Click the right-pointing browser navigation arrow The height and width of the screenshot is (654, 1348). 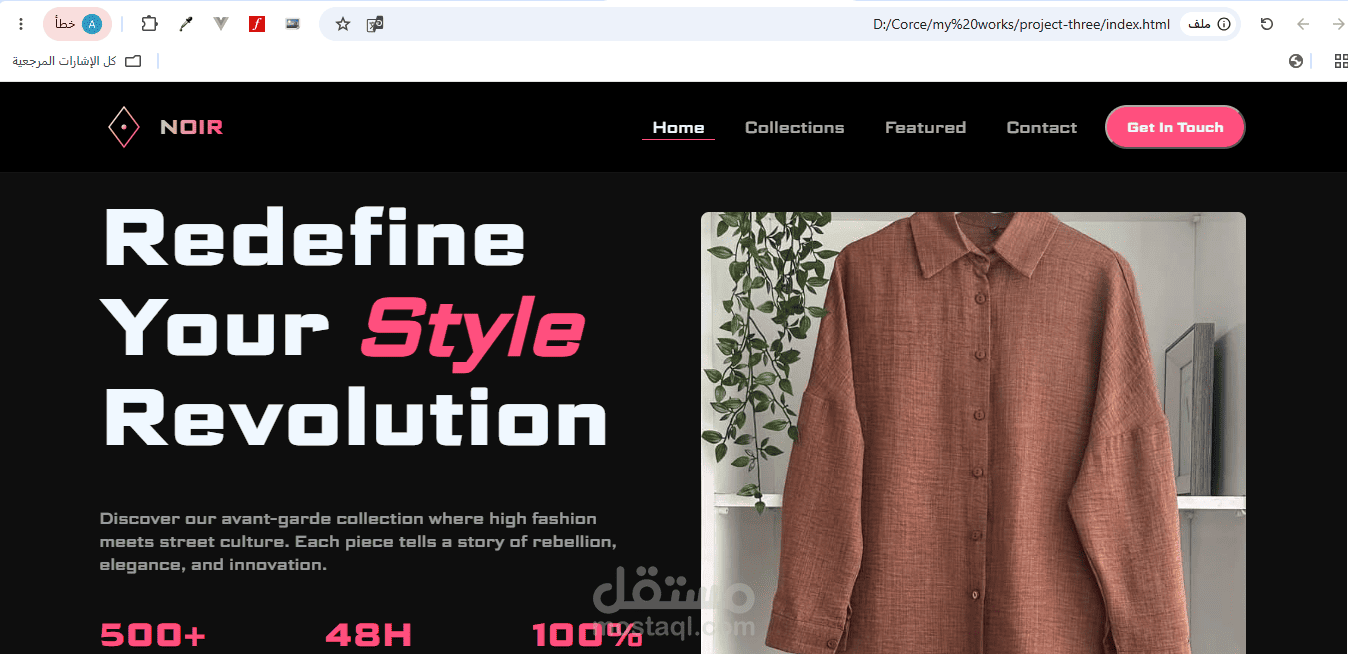(x=1338, y=24)
